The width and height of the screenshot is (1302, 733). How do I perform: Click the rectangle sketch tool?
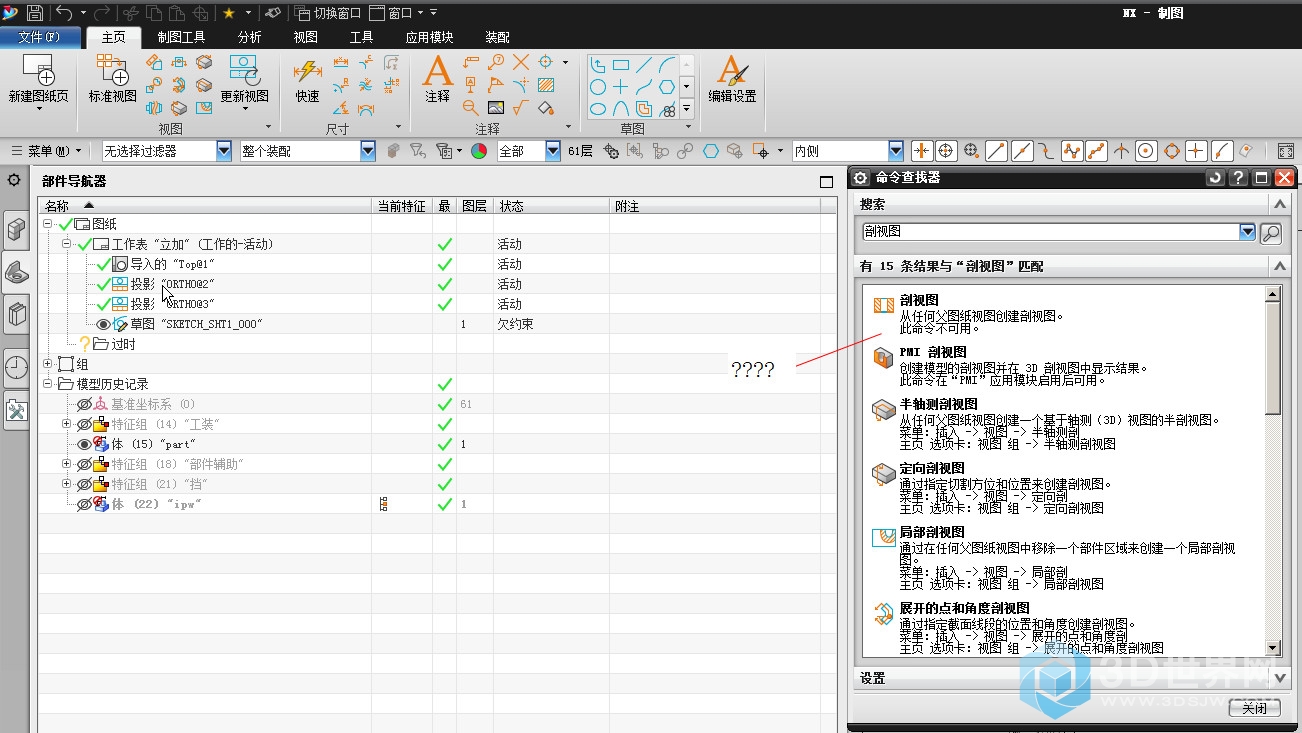point(621,64)
